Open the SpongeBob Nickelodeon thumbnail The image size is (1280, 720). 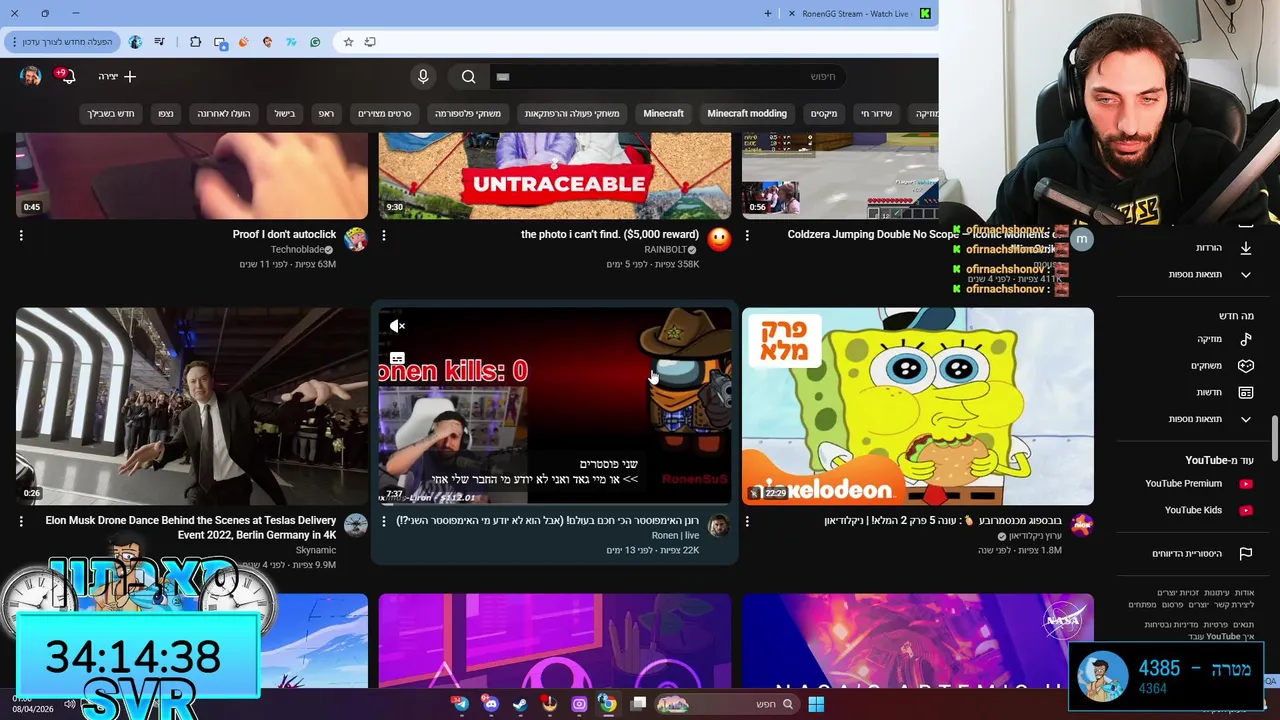pos(918,406)
